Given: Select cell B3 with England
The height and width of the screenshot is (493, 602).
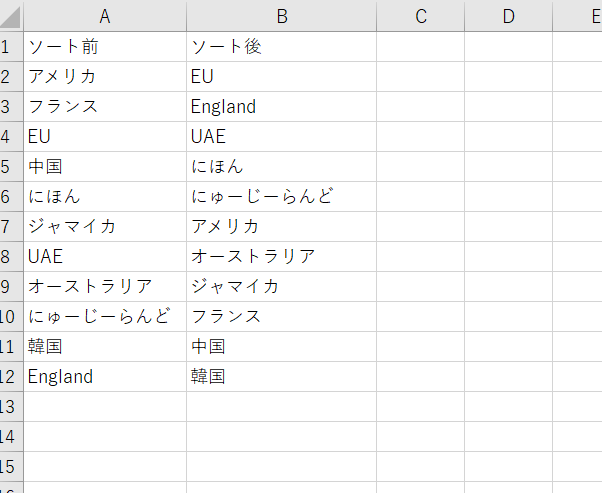Looking at the screenshot, I should click(281, 106).
